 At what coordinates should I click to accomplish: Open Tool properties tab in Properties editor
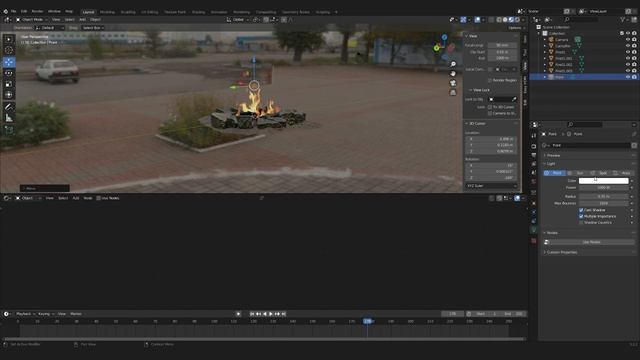click(x=534, y=136)
